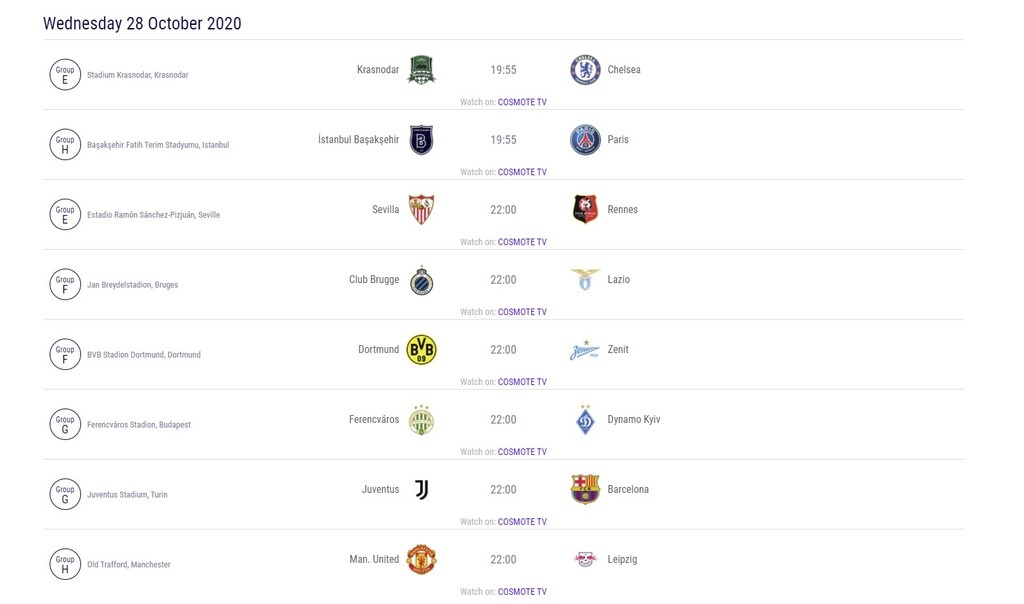Click the Dynamo Kyiv crest
The image size is (1024, 604).
[x=585, y=420]
